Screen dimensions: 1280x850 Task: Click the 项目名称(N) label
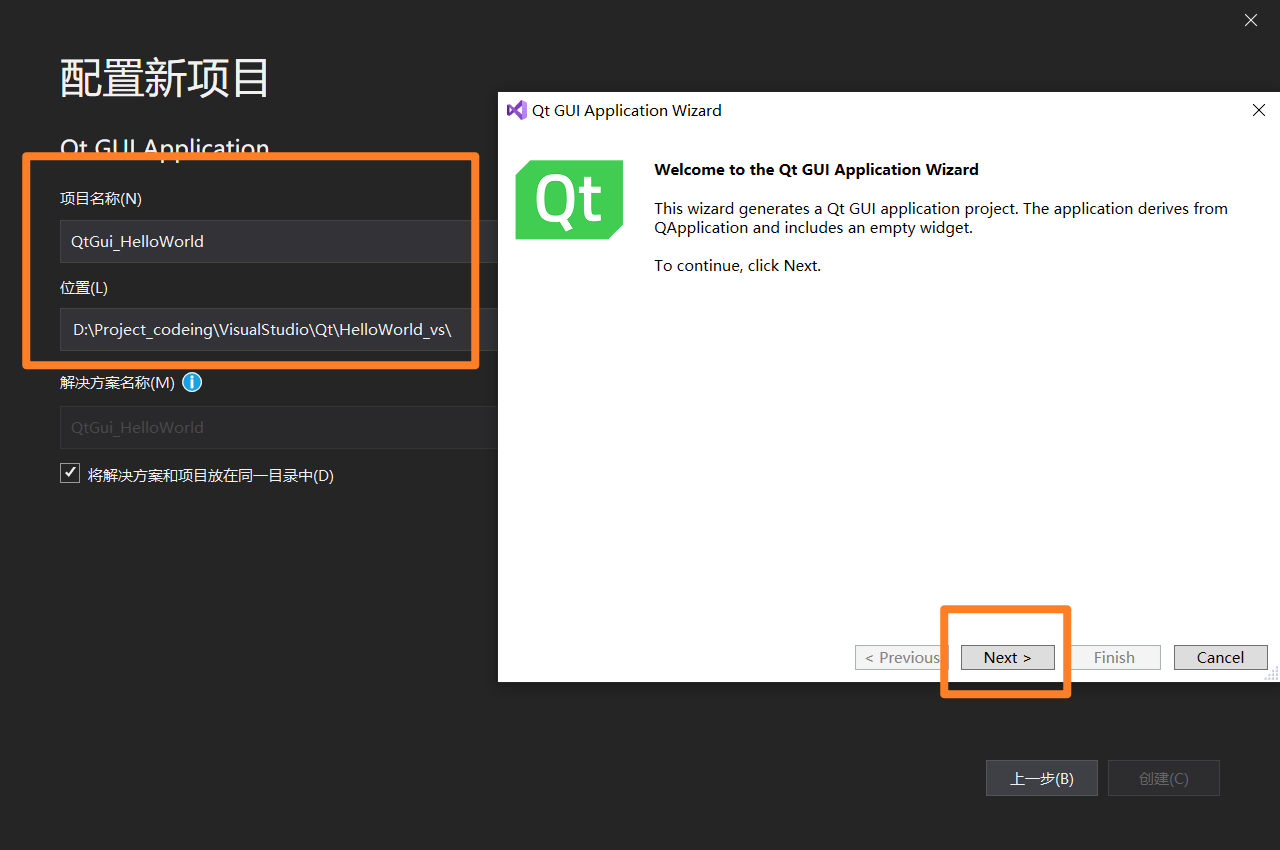click(101, 198)
